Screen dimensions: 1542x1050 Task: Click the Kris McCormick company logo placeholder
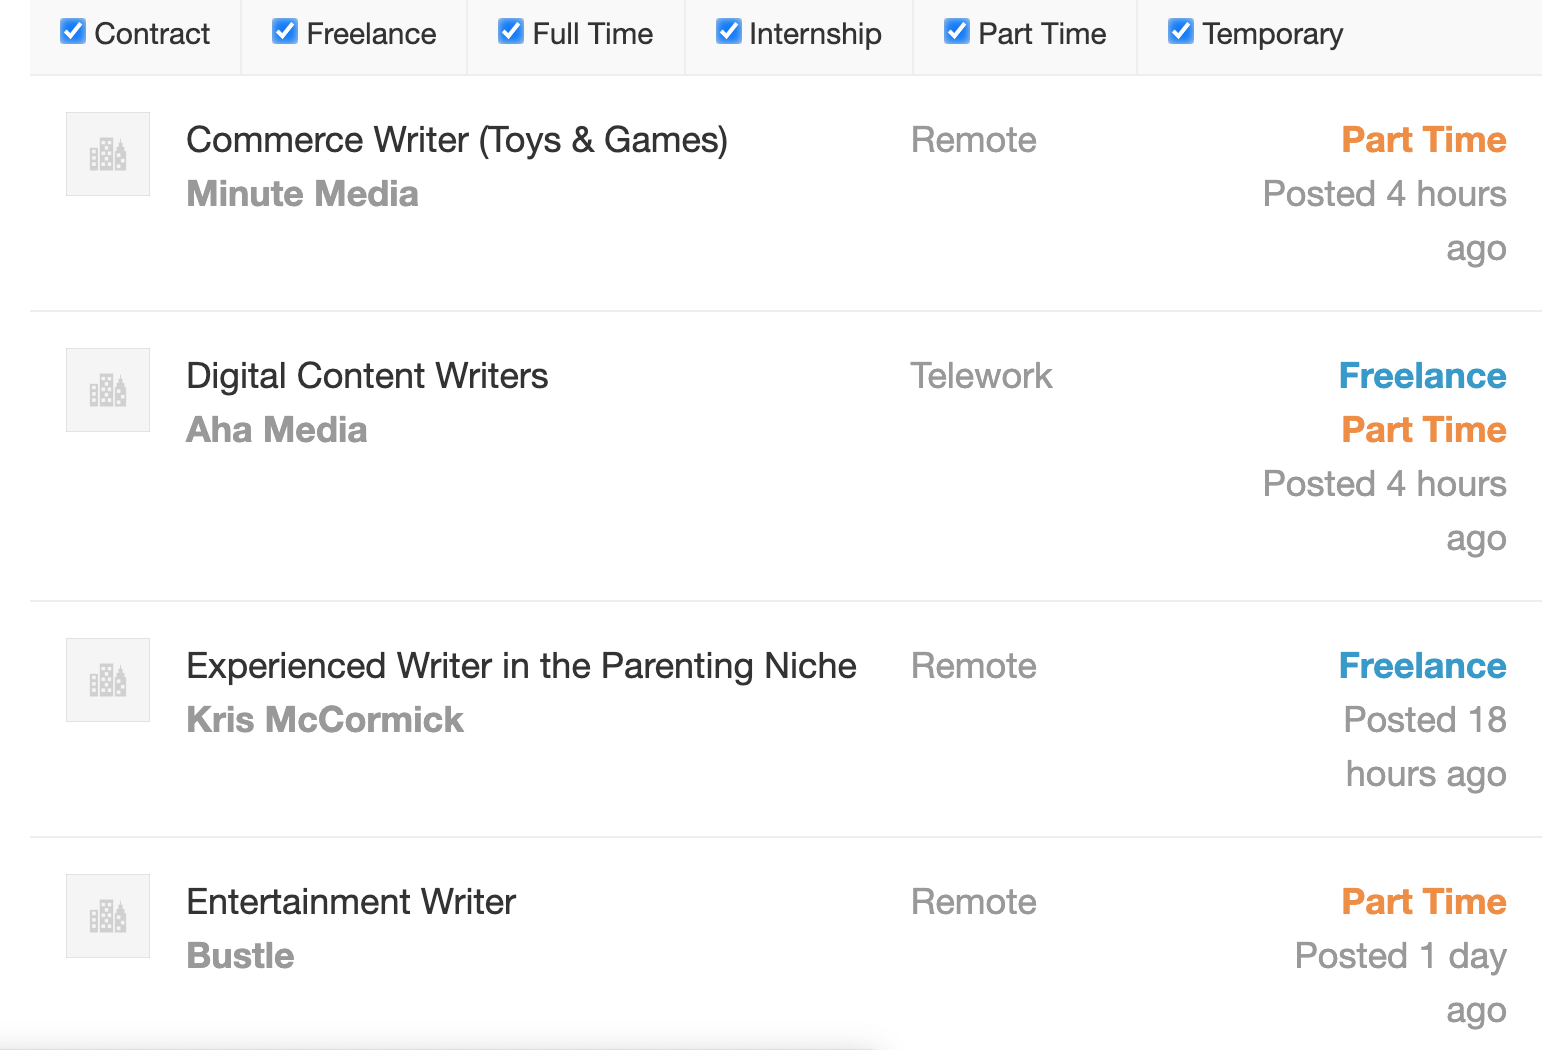point(108,680)
